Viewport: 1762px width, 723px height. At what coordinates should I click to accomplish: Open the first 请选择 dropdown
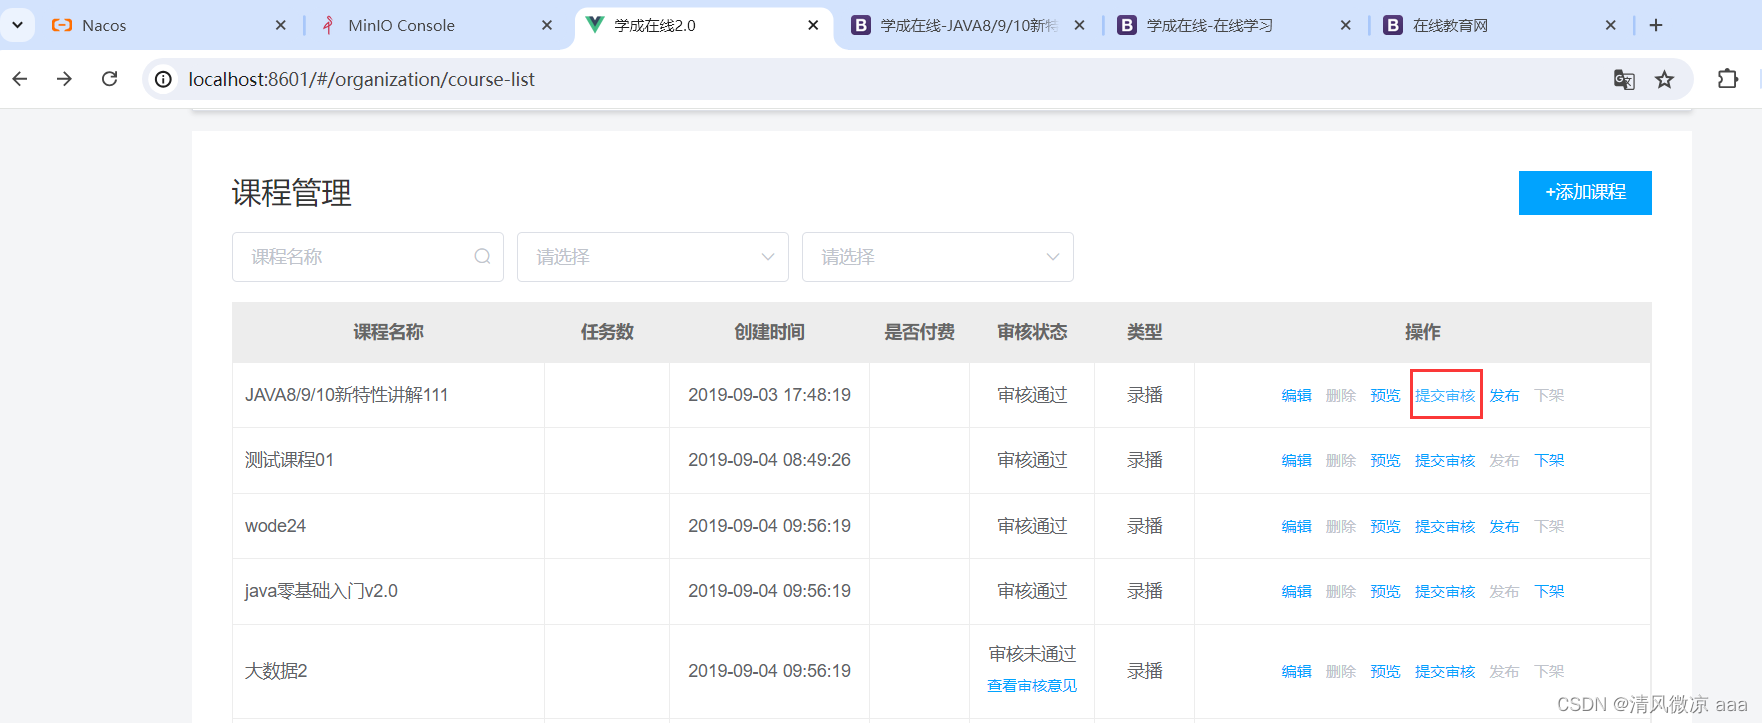(x=653, y=257)
